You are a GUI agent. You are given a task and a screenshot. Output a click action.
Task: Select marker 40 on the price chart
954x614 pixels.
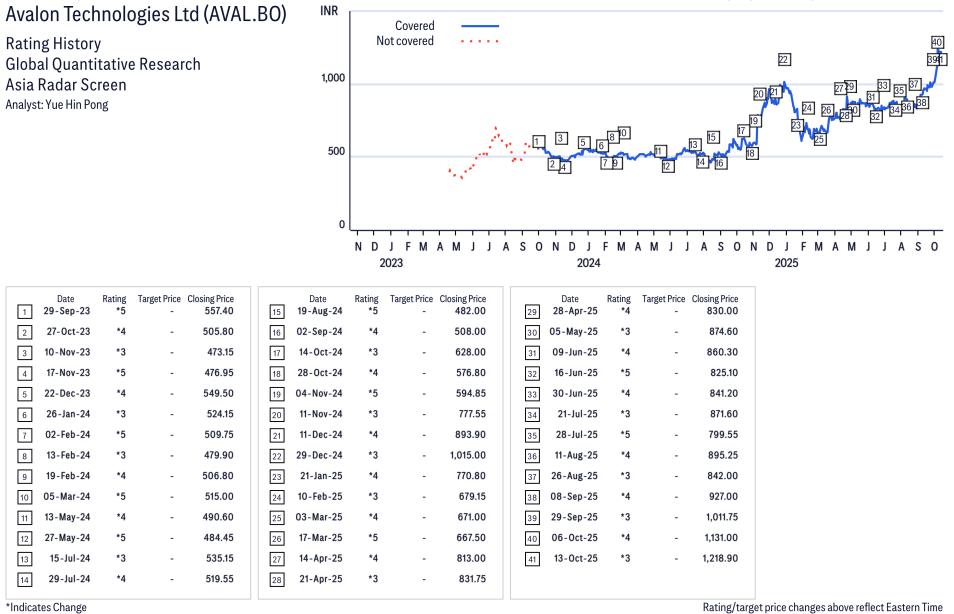coord(937,42)
